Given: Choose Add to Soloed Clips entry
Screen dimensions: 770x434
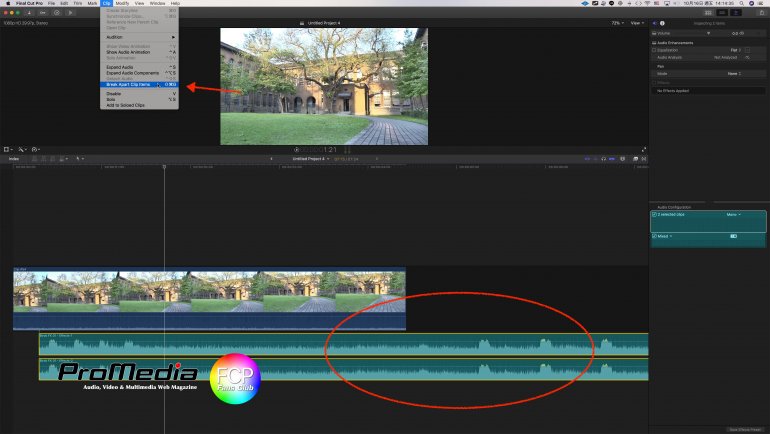Looking at the screenshot, I should click(139, 106).
